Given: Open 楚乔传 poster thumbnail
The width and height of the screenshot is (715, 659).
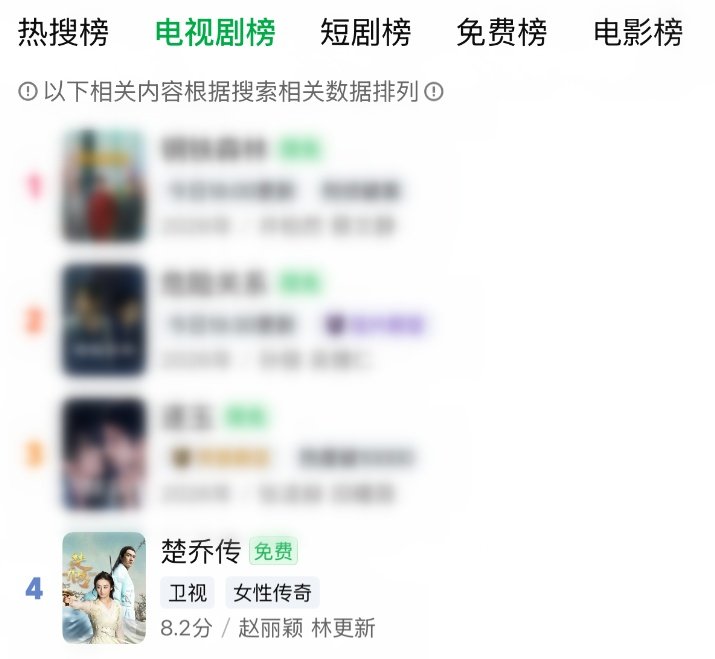Looking at the screenshot, I should tap(104, 588).
